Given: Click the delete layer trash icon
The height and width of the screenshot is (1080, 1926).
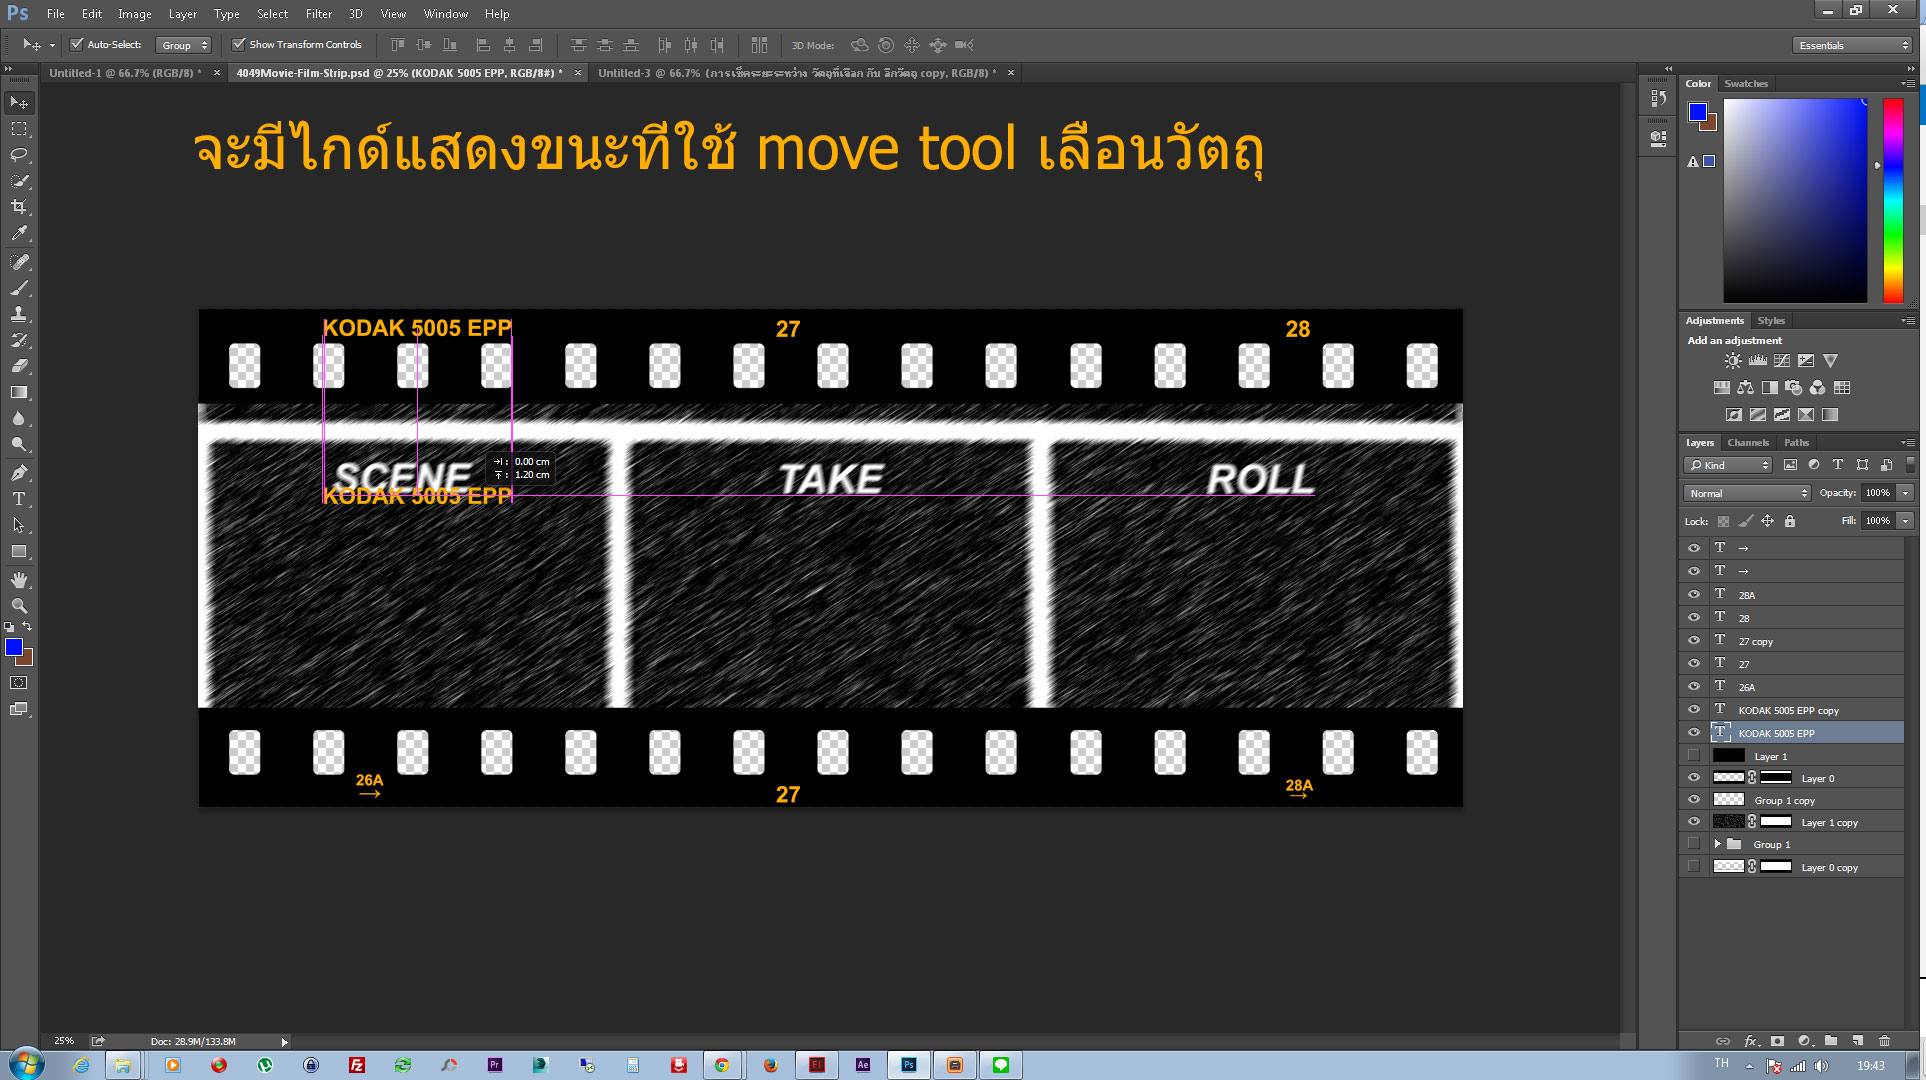Looking at the screenshot, I should click(1884, 1041).
